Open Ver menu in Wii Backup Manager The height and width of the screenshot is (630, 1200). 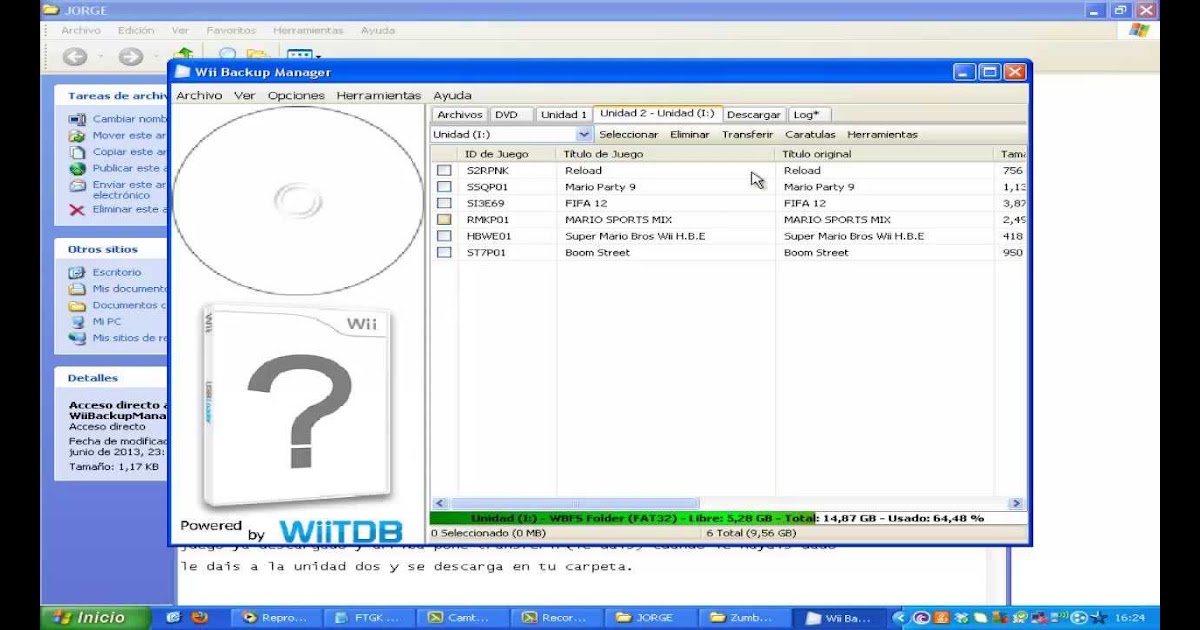coord(245,96)
